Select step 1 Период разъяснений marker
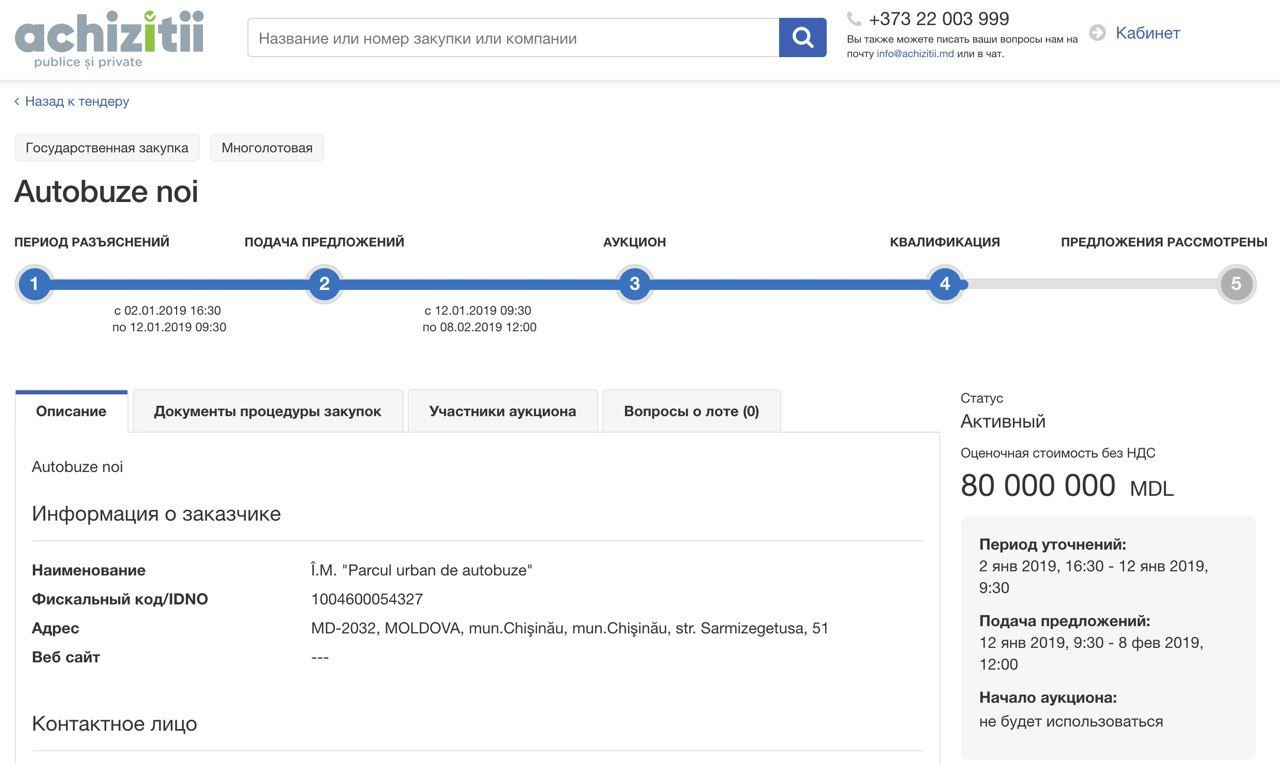Viewport: 1280px width, 764px height. point(34,284)
